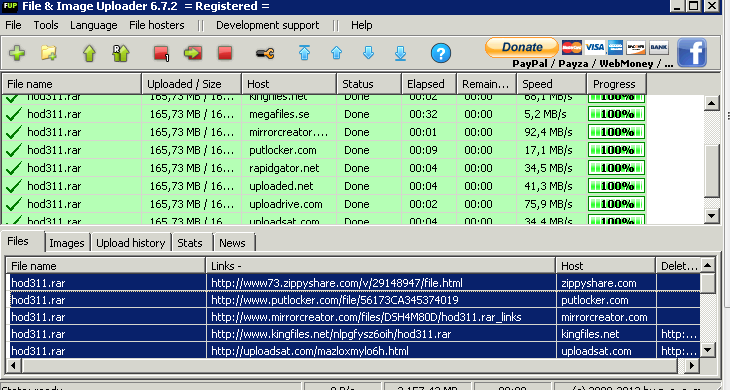Open the Tools menu
Viewport: 730px width, 390px height.
click(46, 25)
